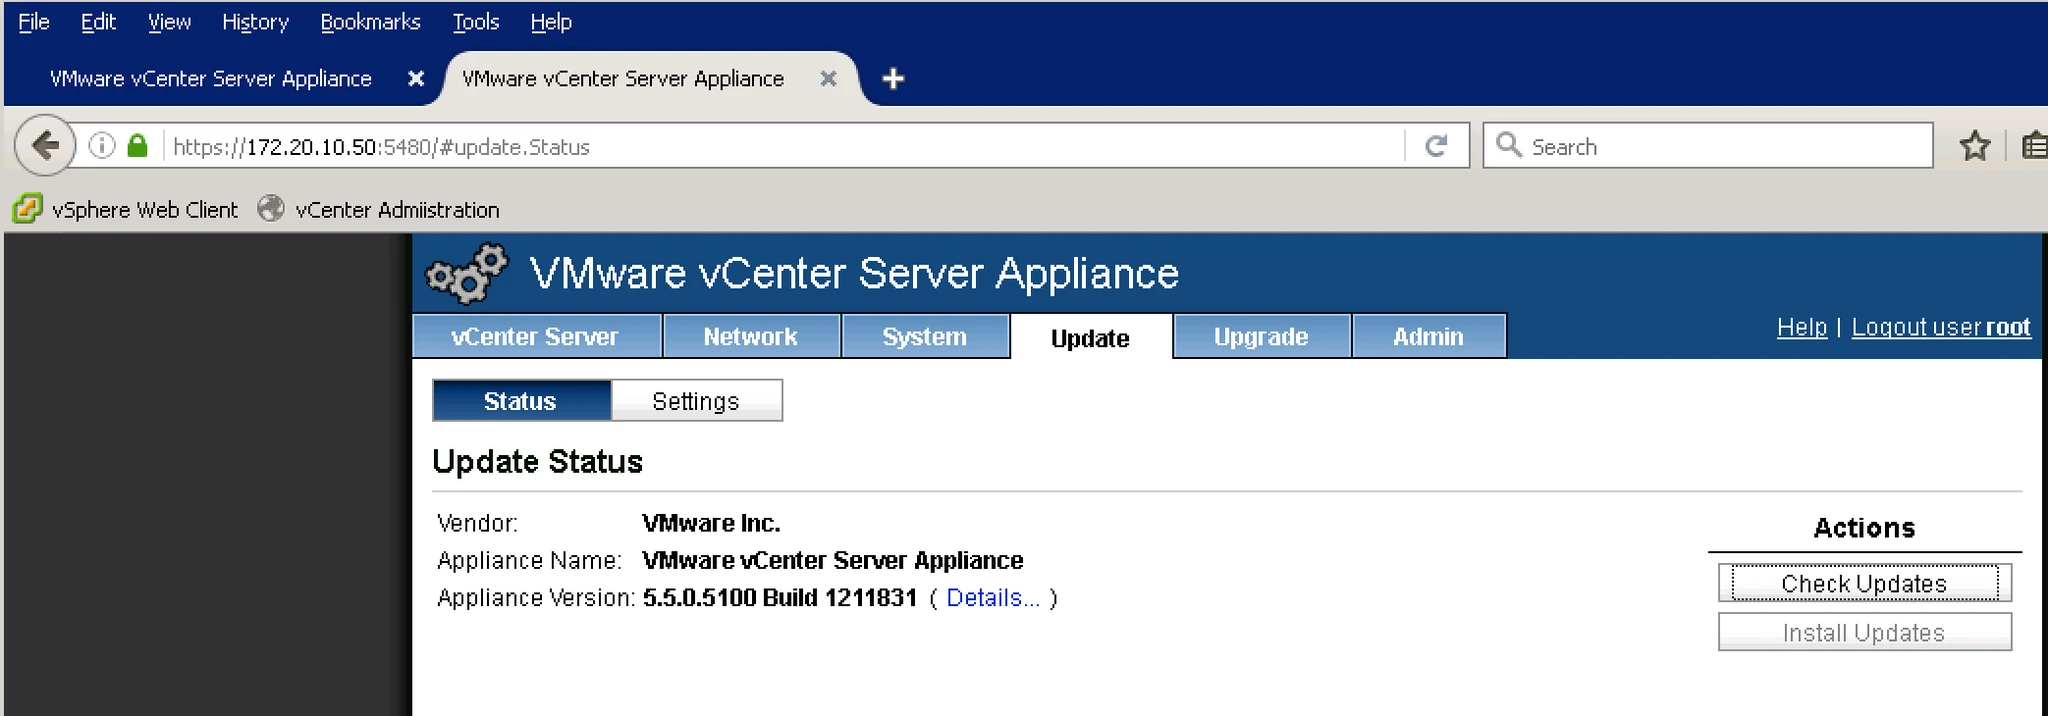This screenshot has width=2048, height=716.
Task: Close the first vCenter Server Appliance tab
Action: tap(416, 78)
